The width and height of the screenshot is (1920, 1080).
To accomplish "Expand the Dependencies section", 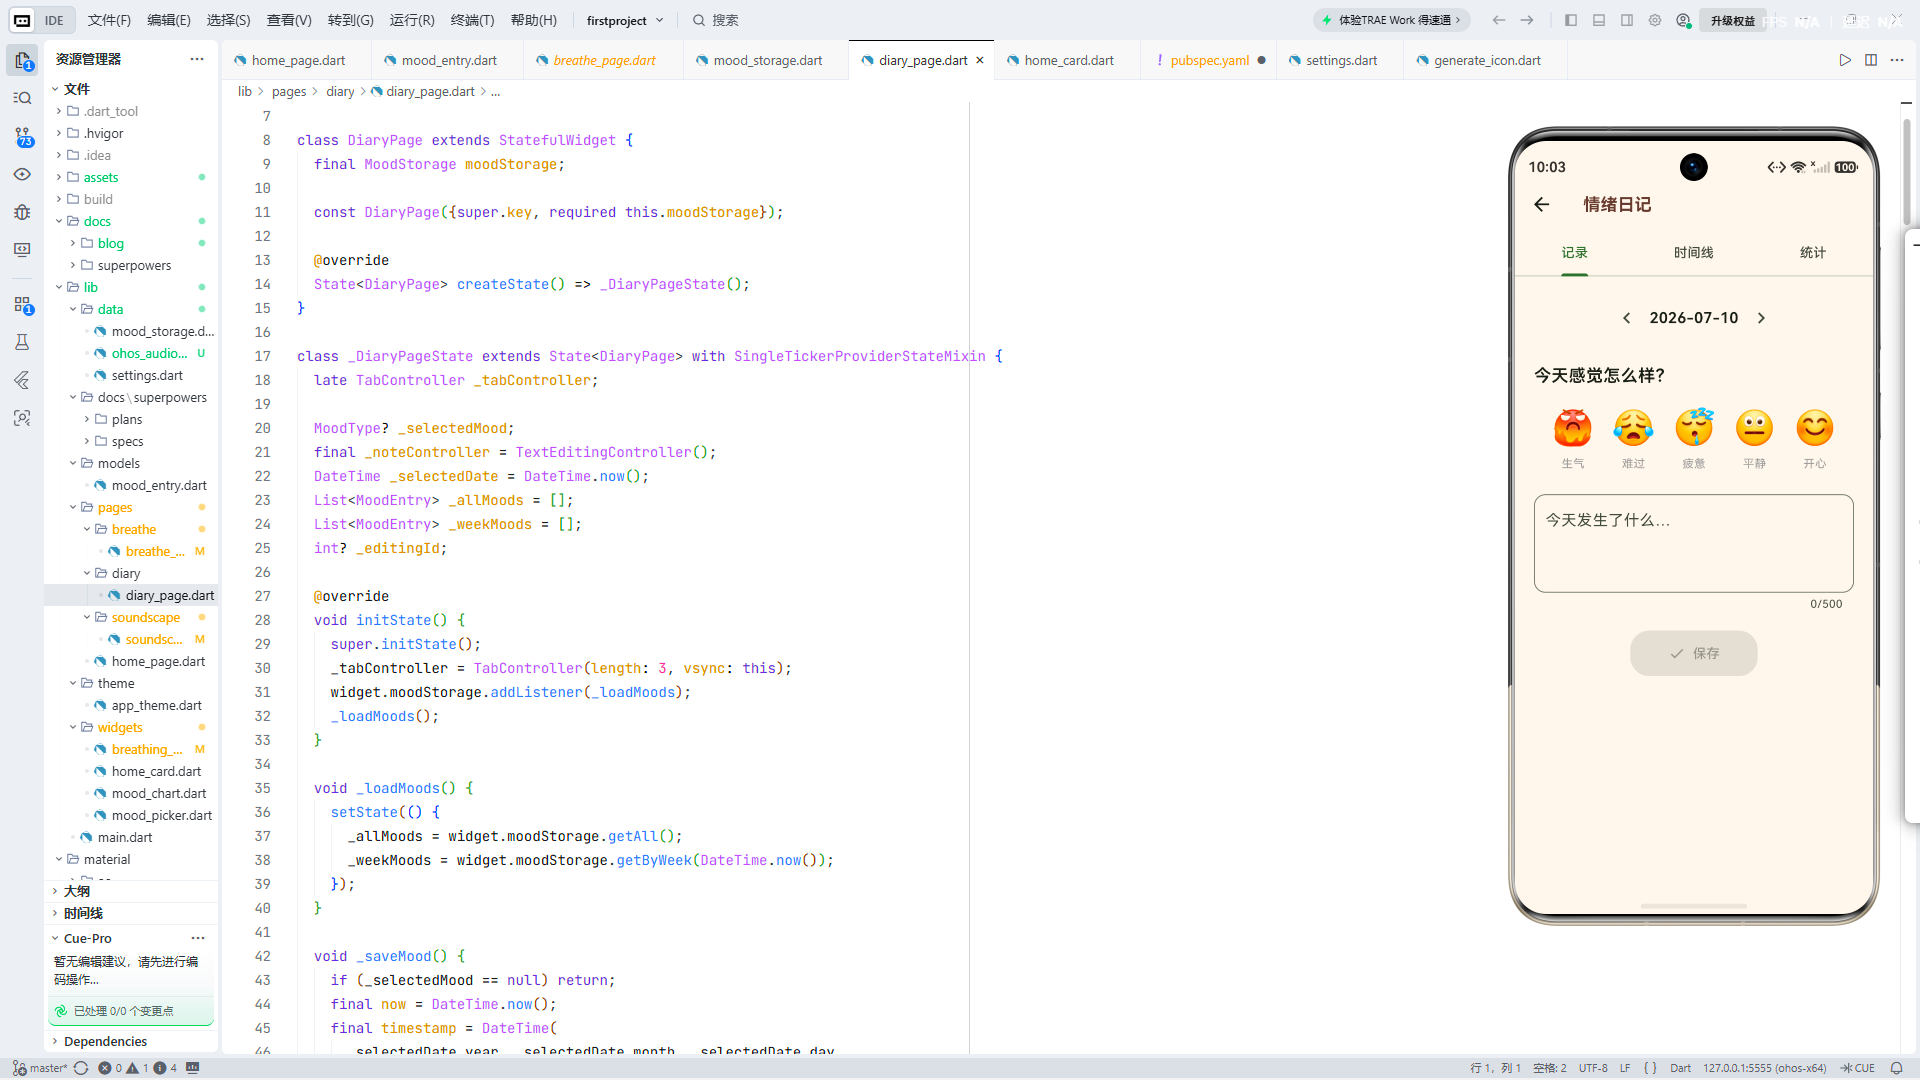I will tap(130, 1041).
